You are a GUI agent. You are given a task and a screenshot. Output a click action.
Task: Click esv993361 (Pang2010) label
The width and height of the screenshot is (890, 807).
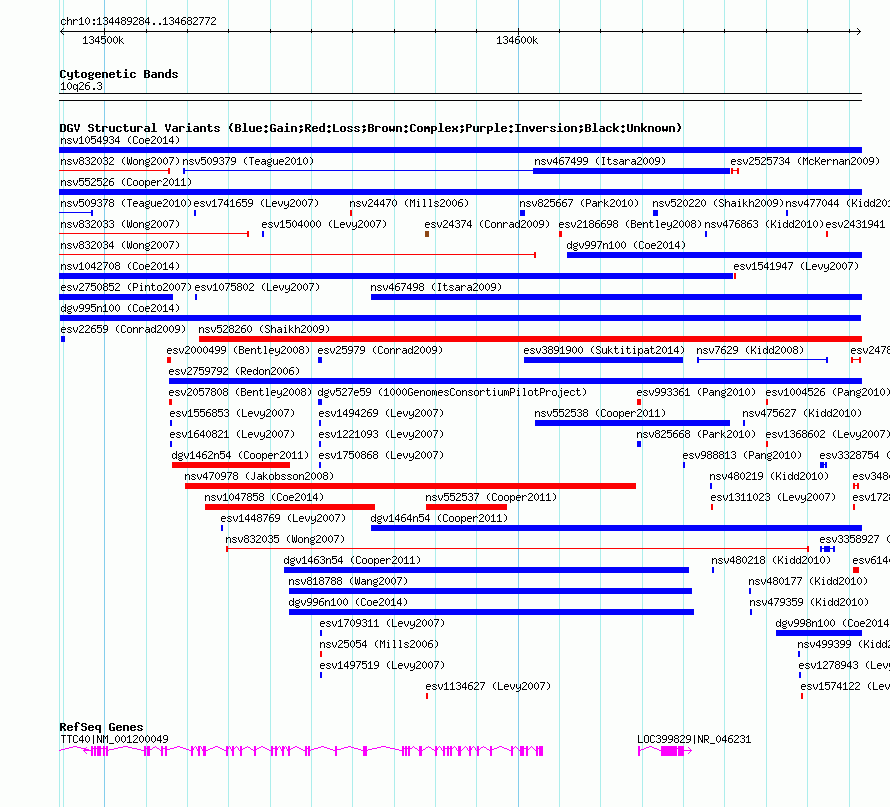696,392
